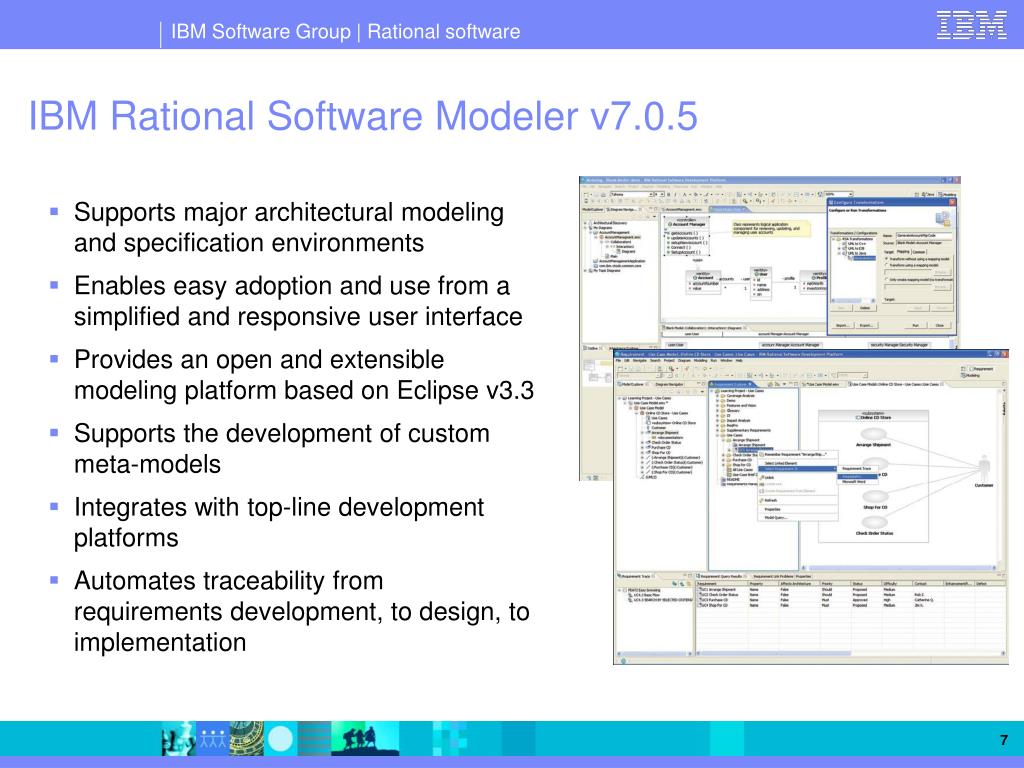Select the Customer actor figure
This screenshot has height=768, width=1024.
tap(984, 468)
